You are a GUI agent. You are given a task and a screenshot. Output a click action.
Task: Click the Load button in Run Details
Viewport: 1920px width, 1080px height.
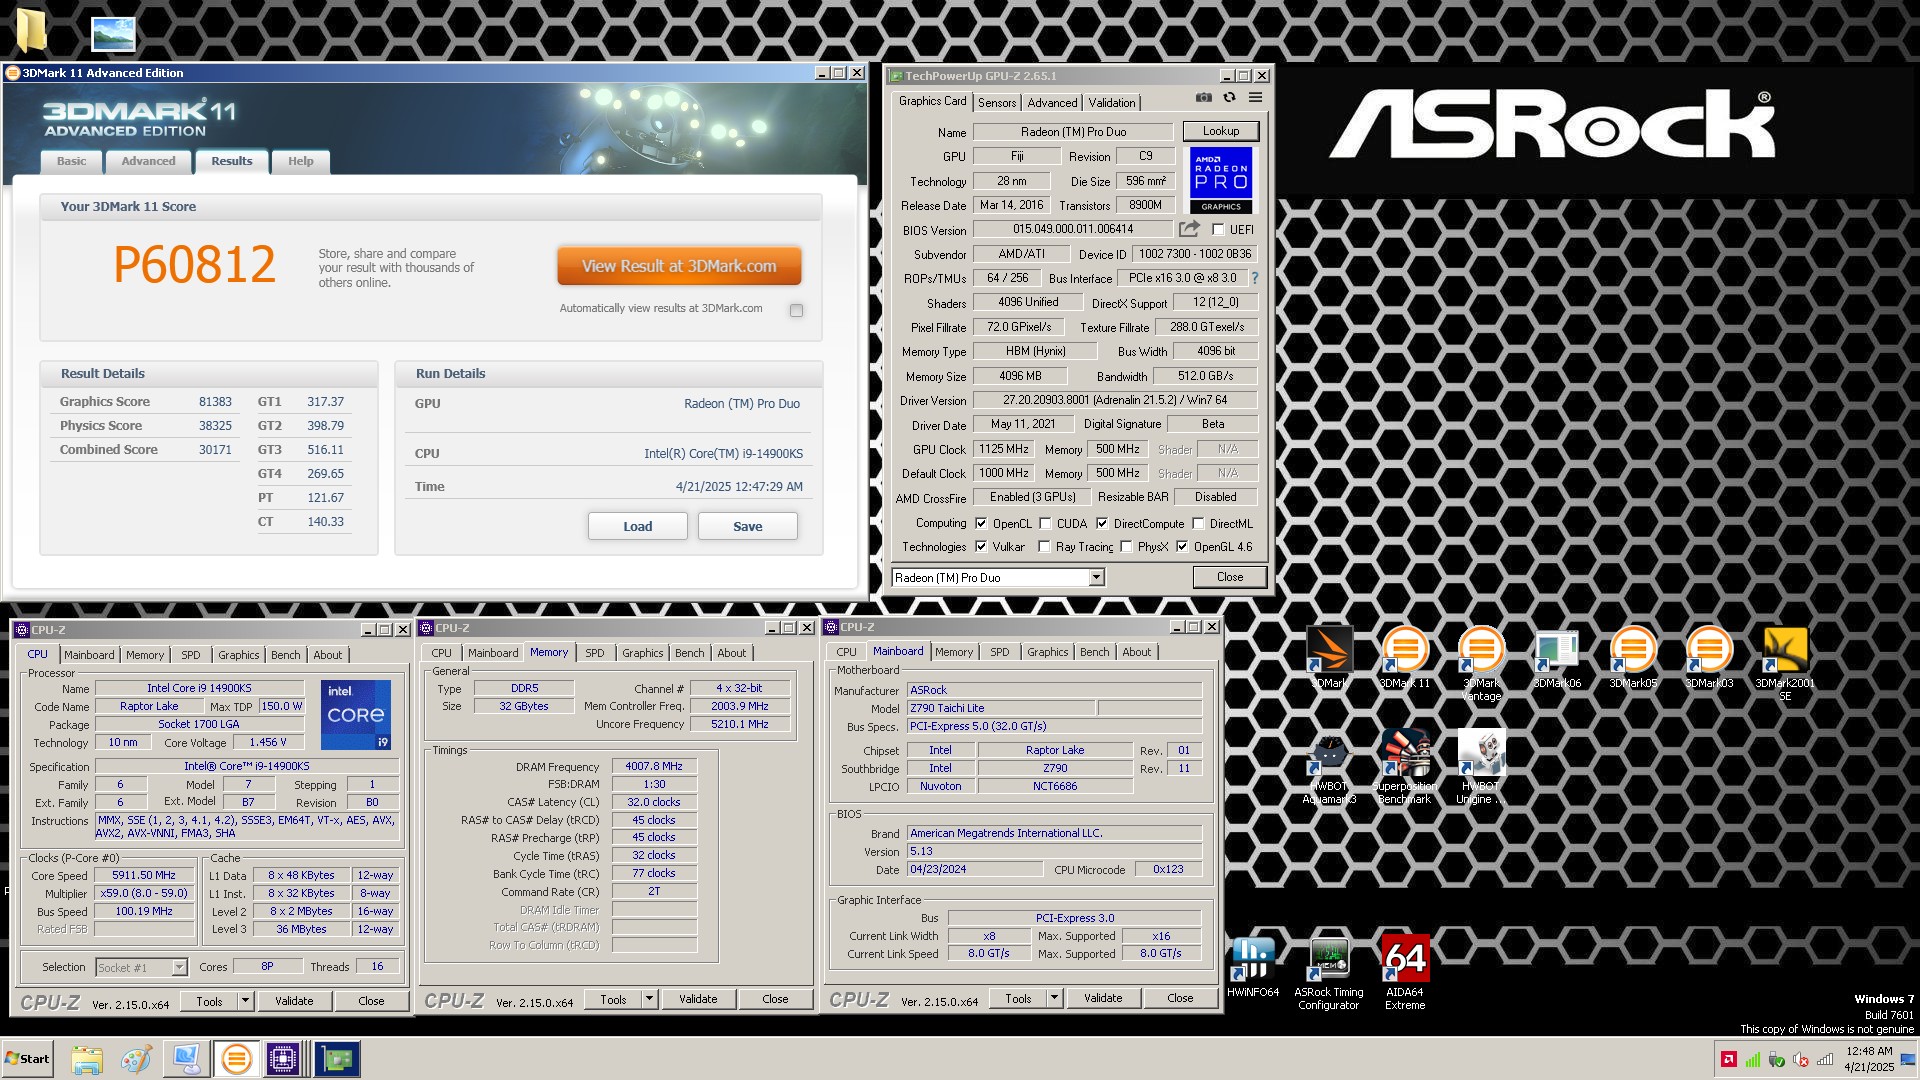[637, 526]
